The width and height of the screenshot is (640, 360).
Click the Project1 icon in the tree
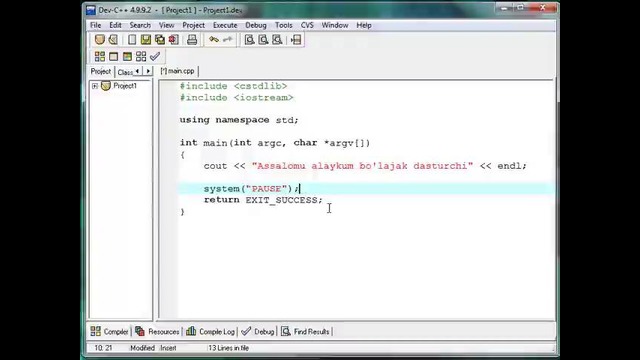[x=106, y=86]
